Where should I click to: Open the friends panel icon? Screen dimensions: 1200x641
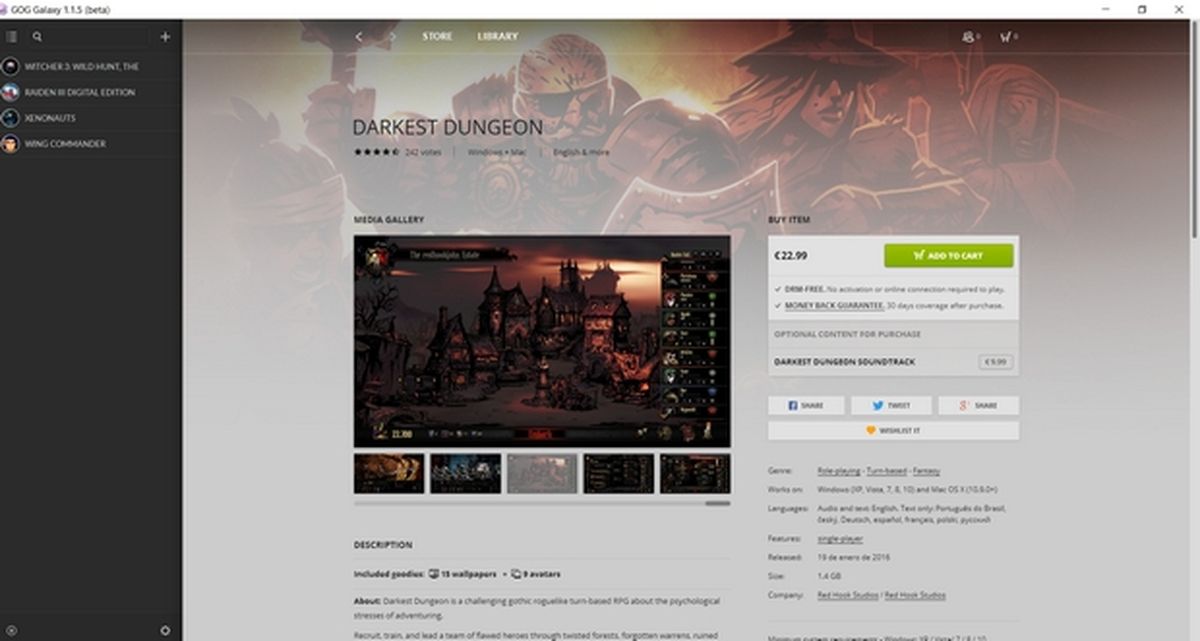(967, 35)
